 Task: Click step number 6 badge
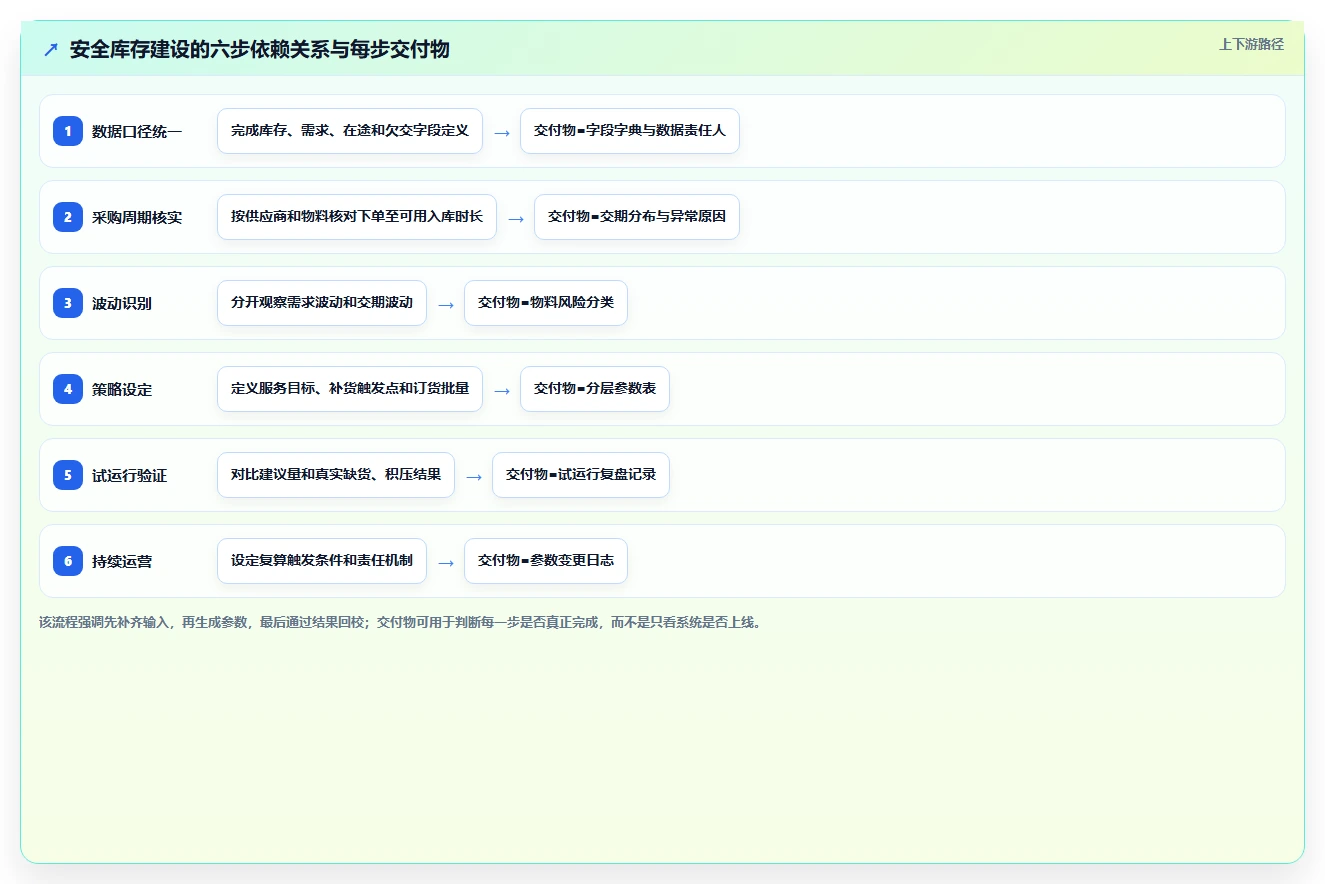point(68,560)
